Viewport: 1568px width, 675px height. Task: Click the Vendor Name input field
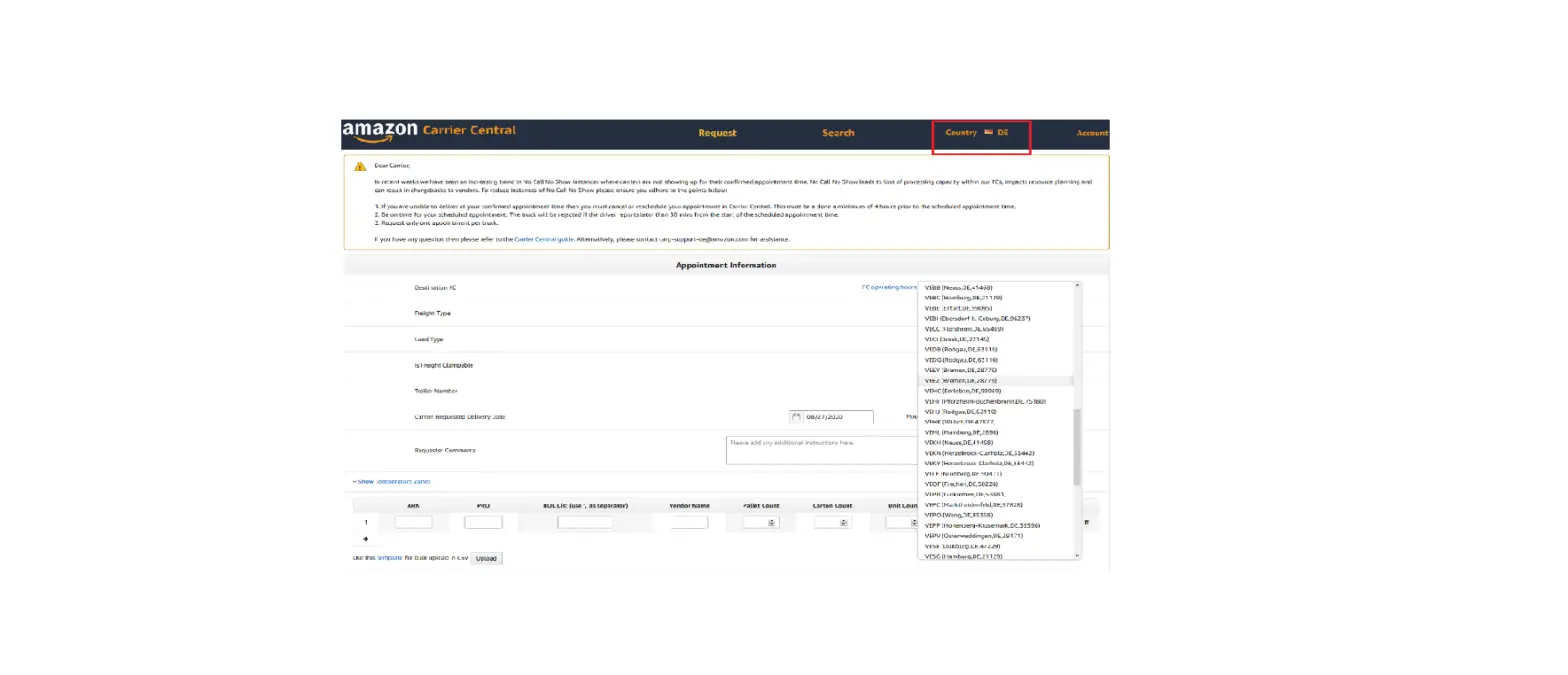689,522
